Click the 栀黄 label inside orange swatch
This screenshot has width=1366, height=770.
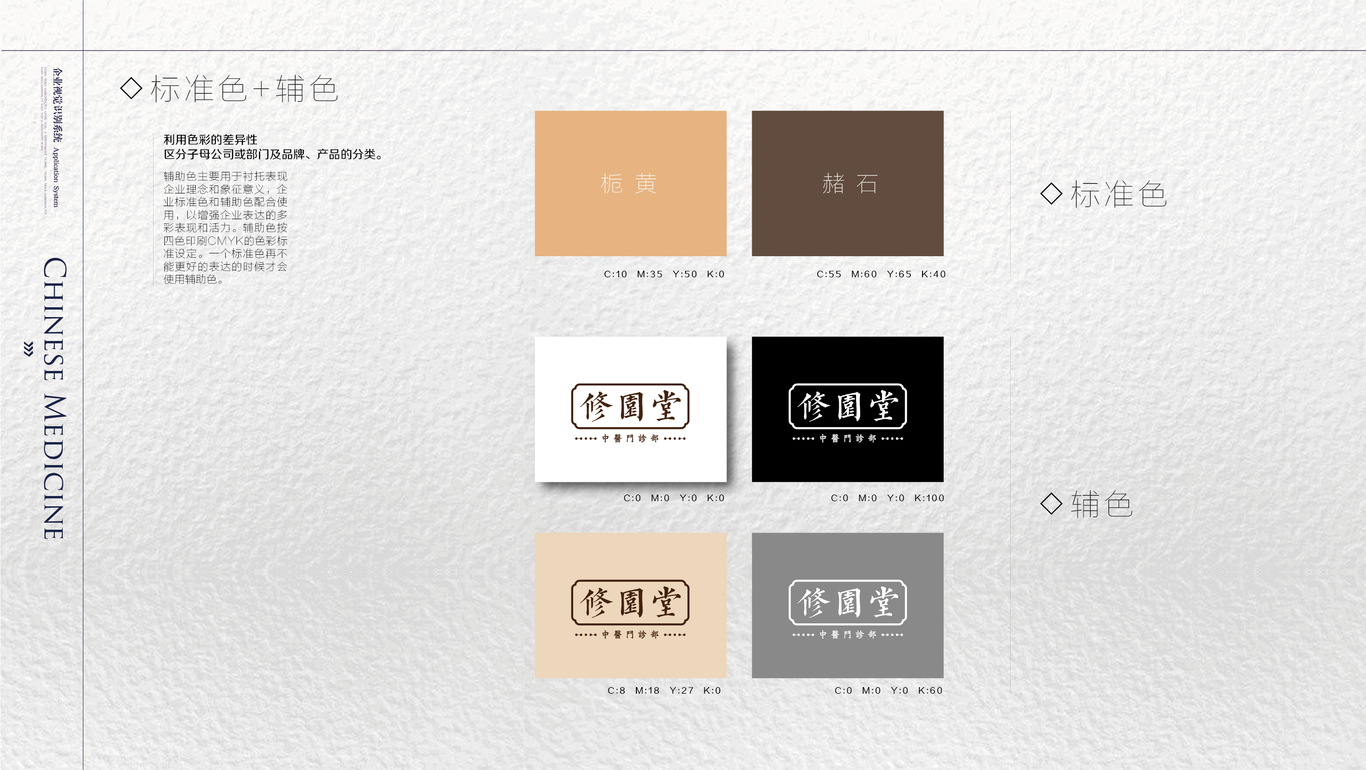[x=629, y=184]
